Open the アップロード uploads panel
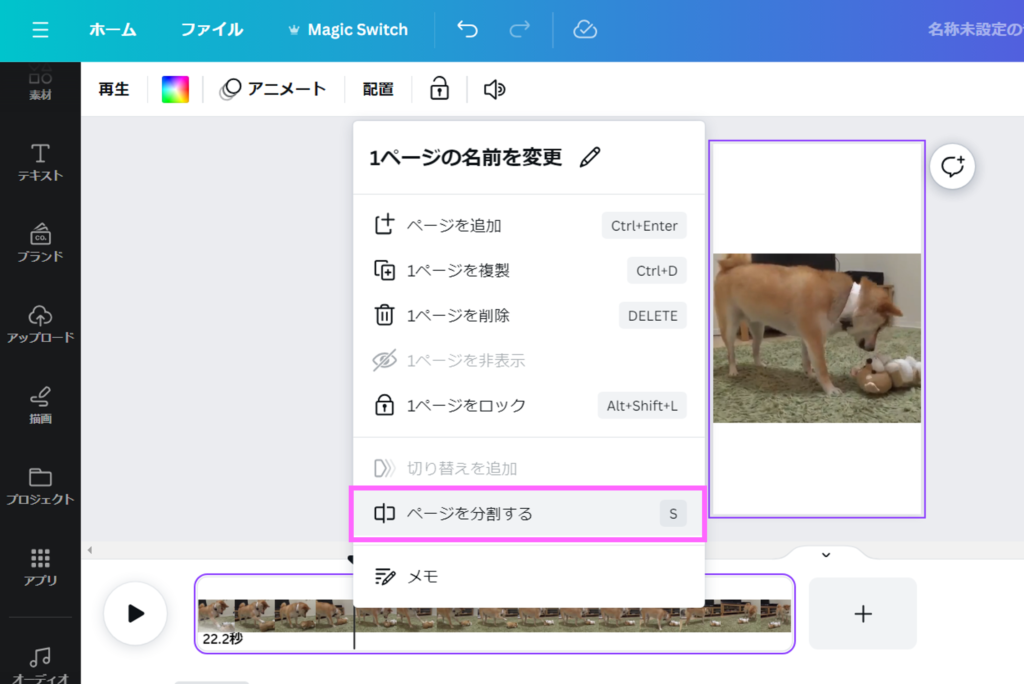This screenshot has height=684, width=1024. click(x=40, y=324)
